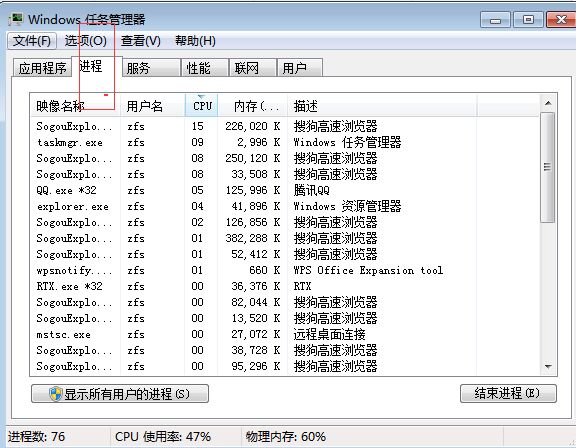Close the Task Manager window
Viewport: 576px width, 448px height.
[x=561, y=20]
